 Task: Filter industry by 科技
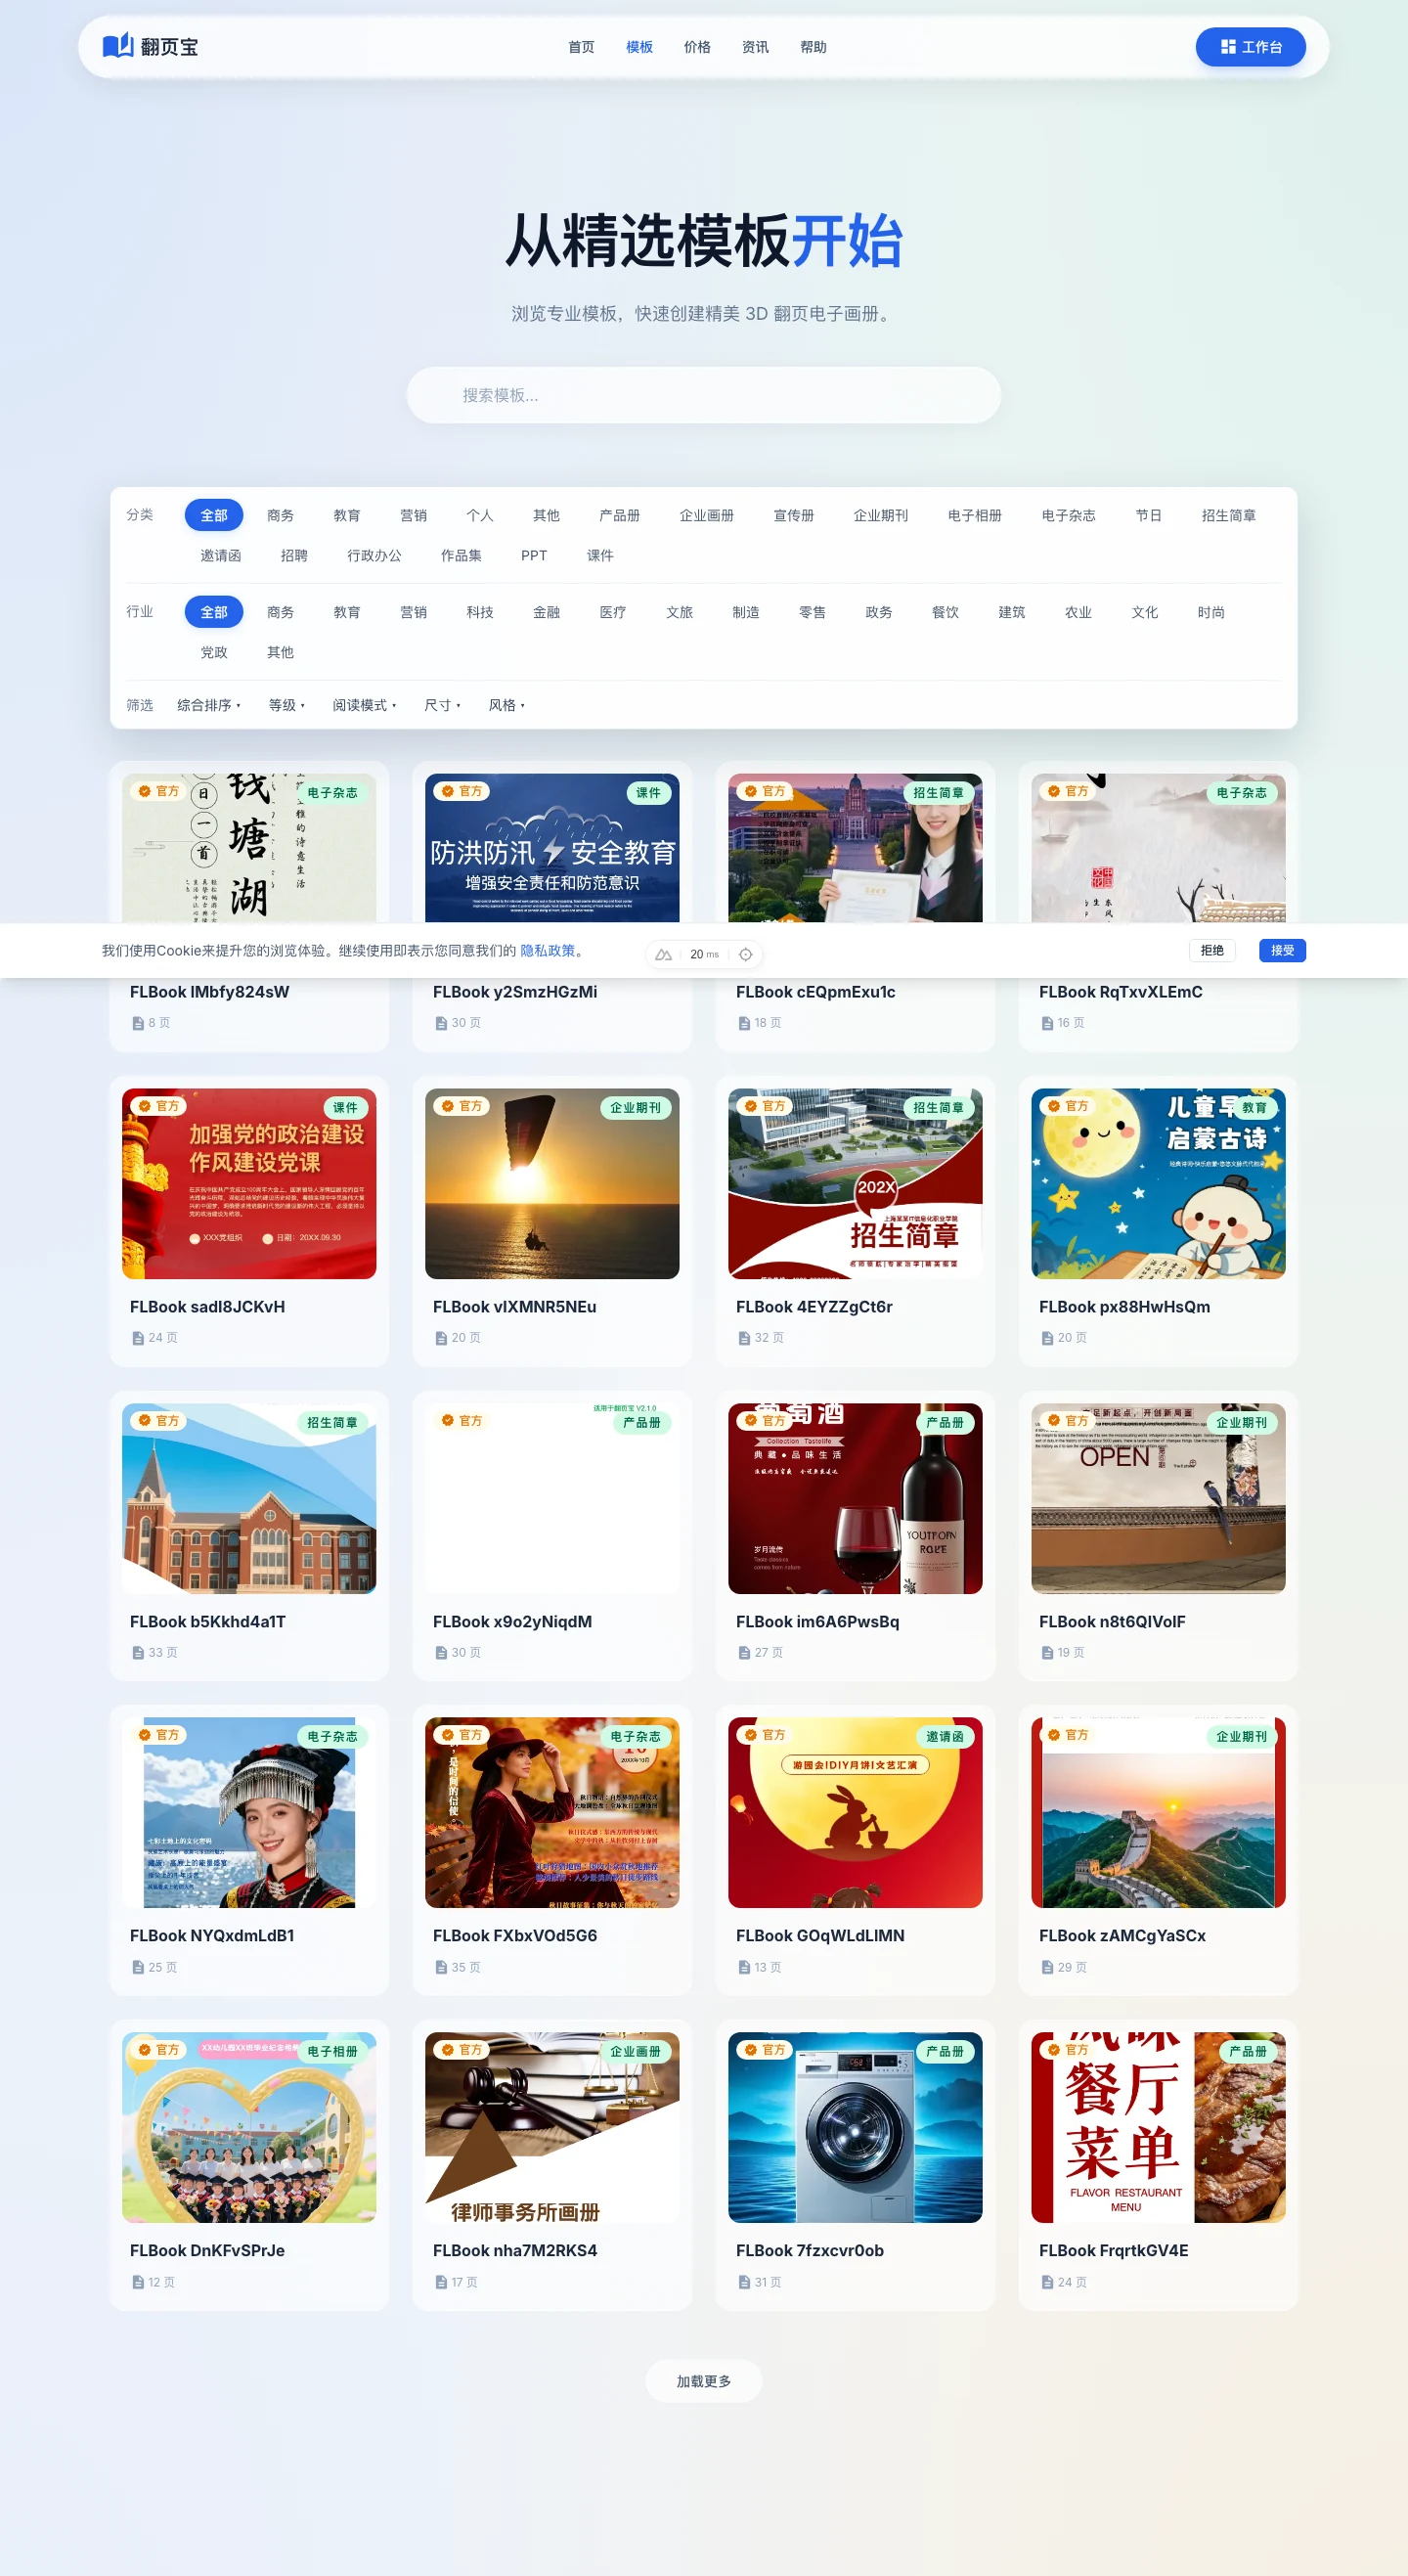[480, 612]
